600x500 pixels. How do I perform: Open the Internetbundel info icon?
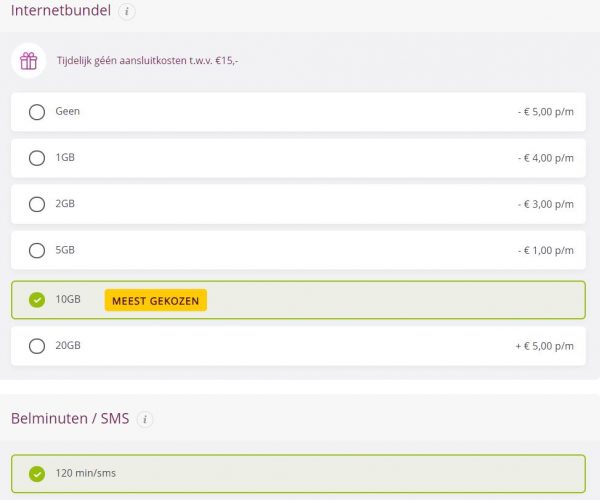pos(127,12)
